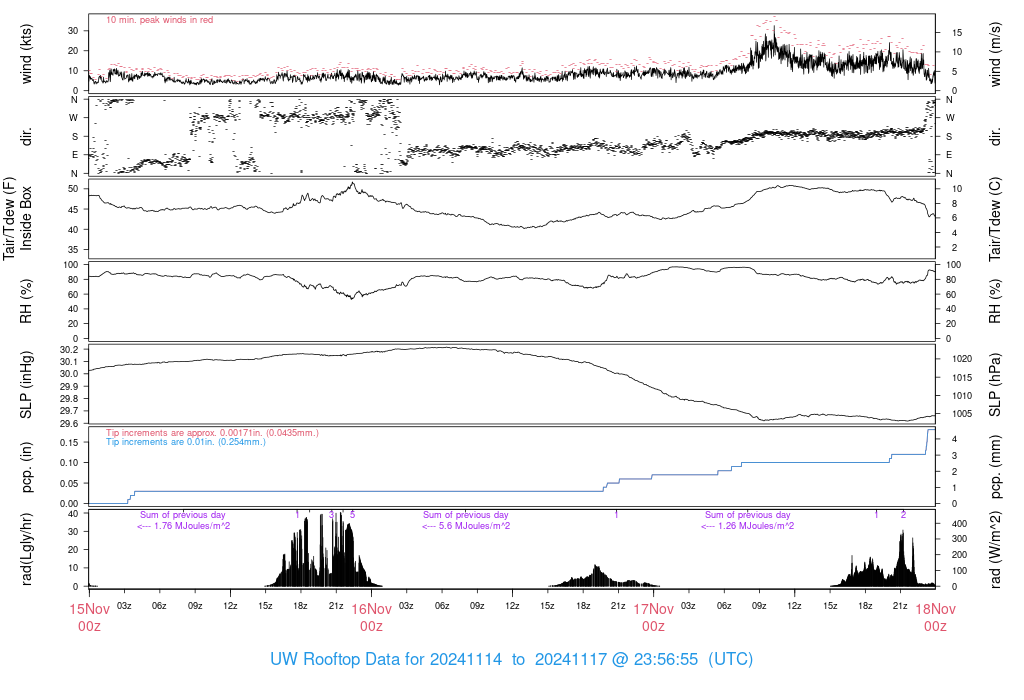This screenshot has height=700, width=1024.
Task: Click the peak wind spike on the wind chart
Action: pyautogui.click(x=775, y=29)
